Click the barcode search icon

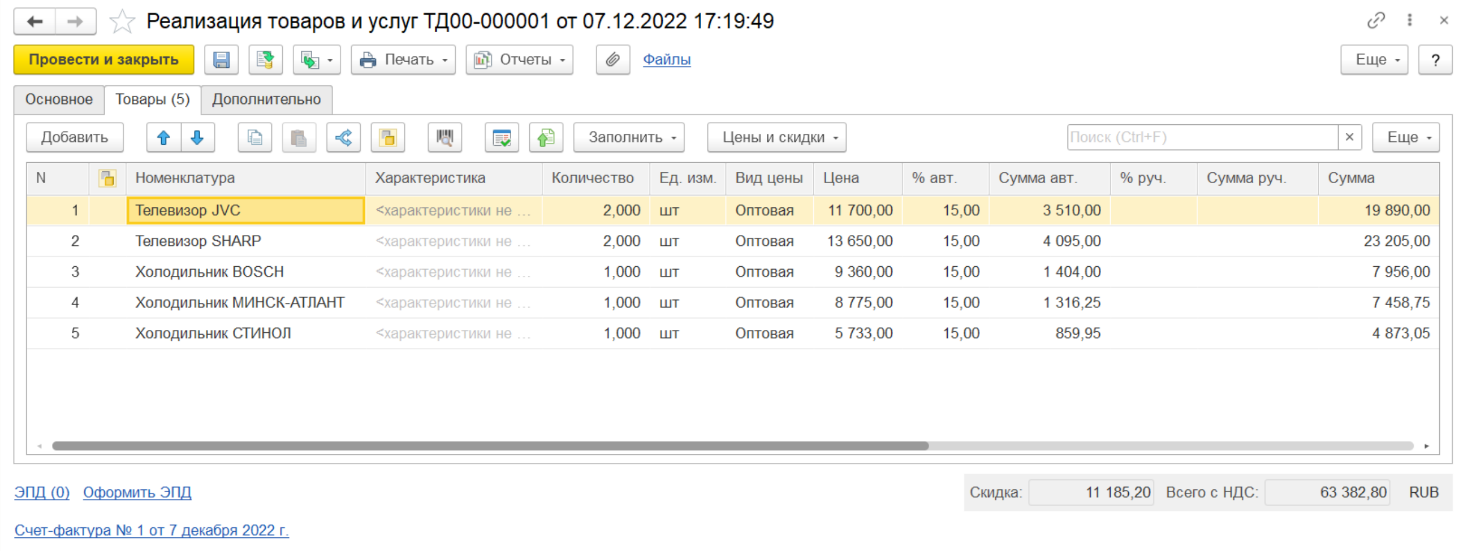pyautogui.click(x=444, y=138)
